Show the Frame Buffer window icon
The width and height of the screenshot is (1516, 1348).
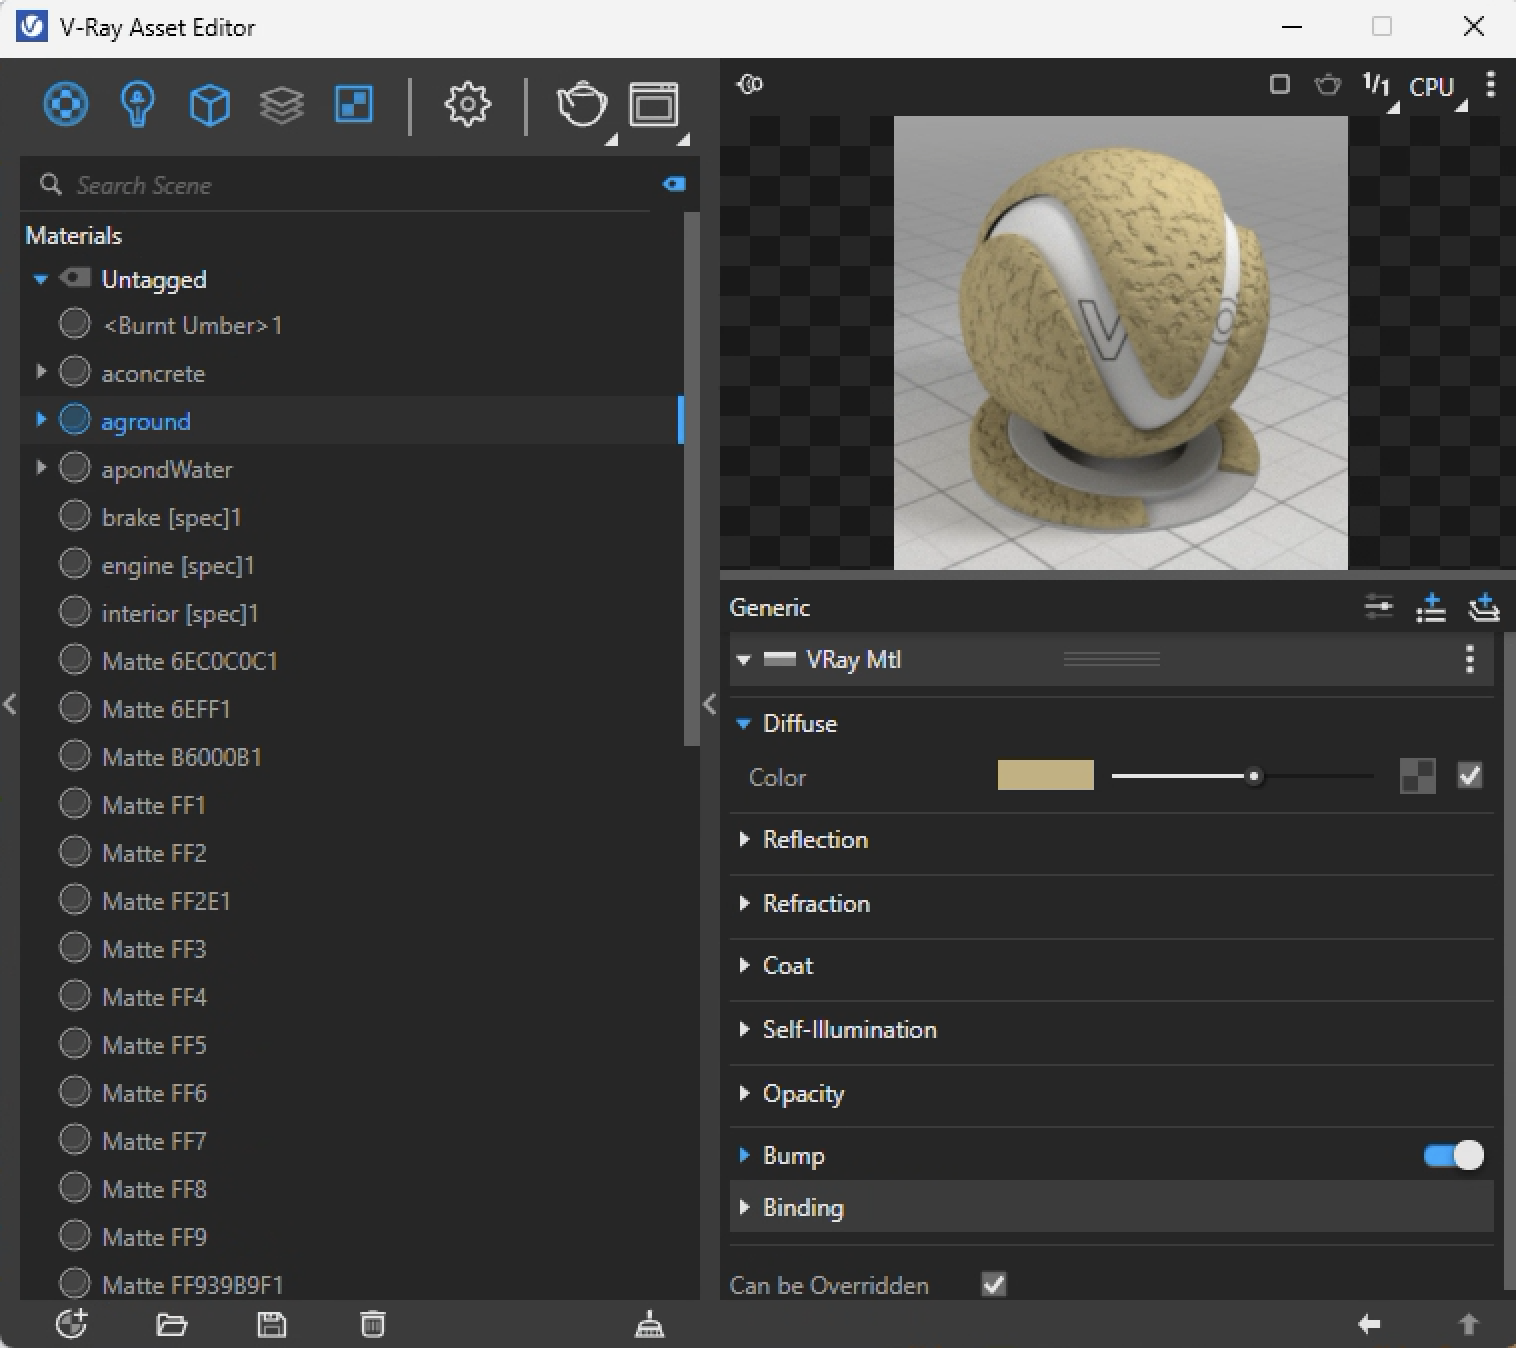pos(654,105)
